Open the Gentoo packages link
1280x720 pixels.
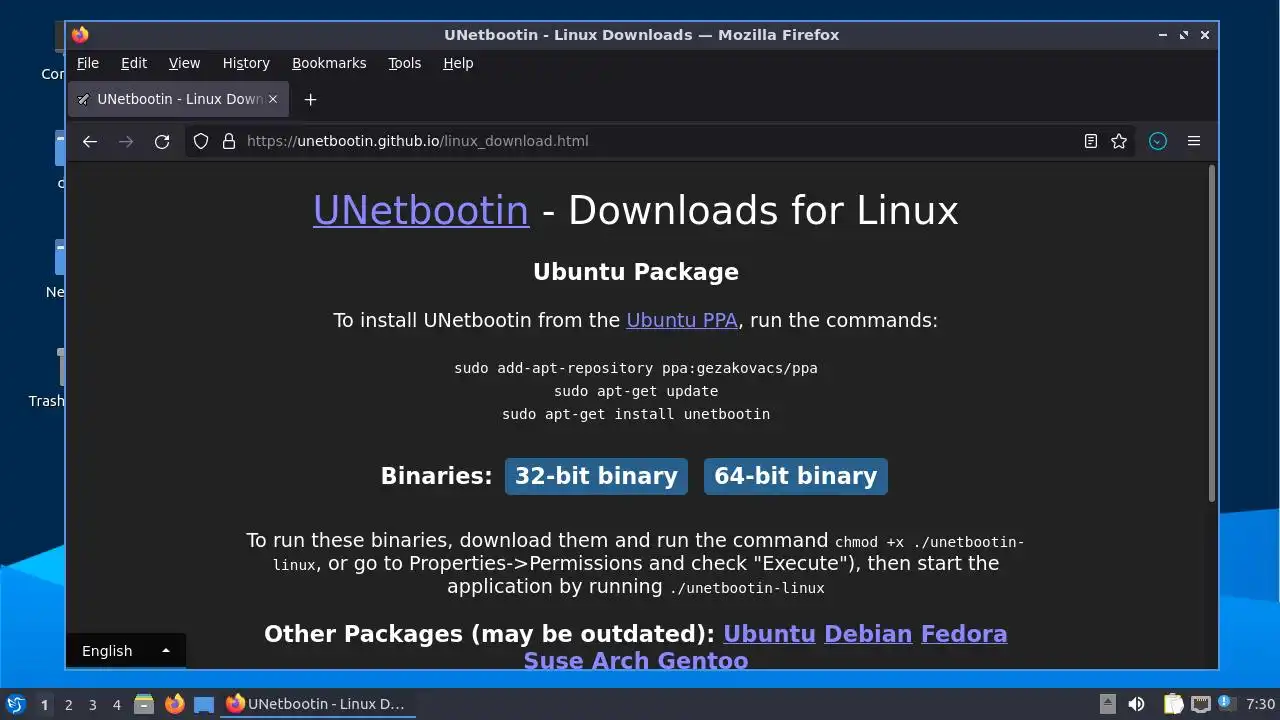701,661
